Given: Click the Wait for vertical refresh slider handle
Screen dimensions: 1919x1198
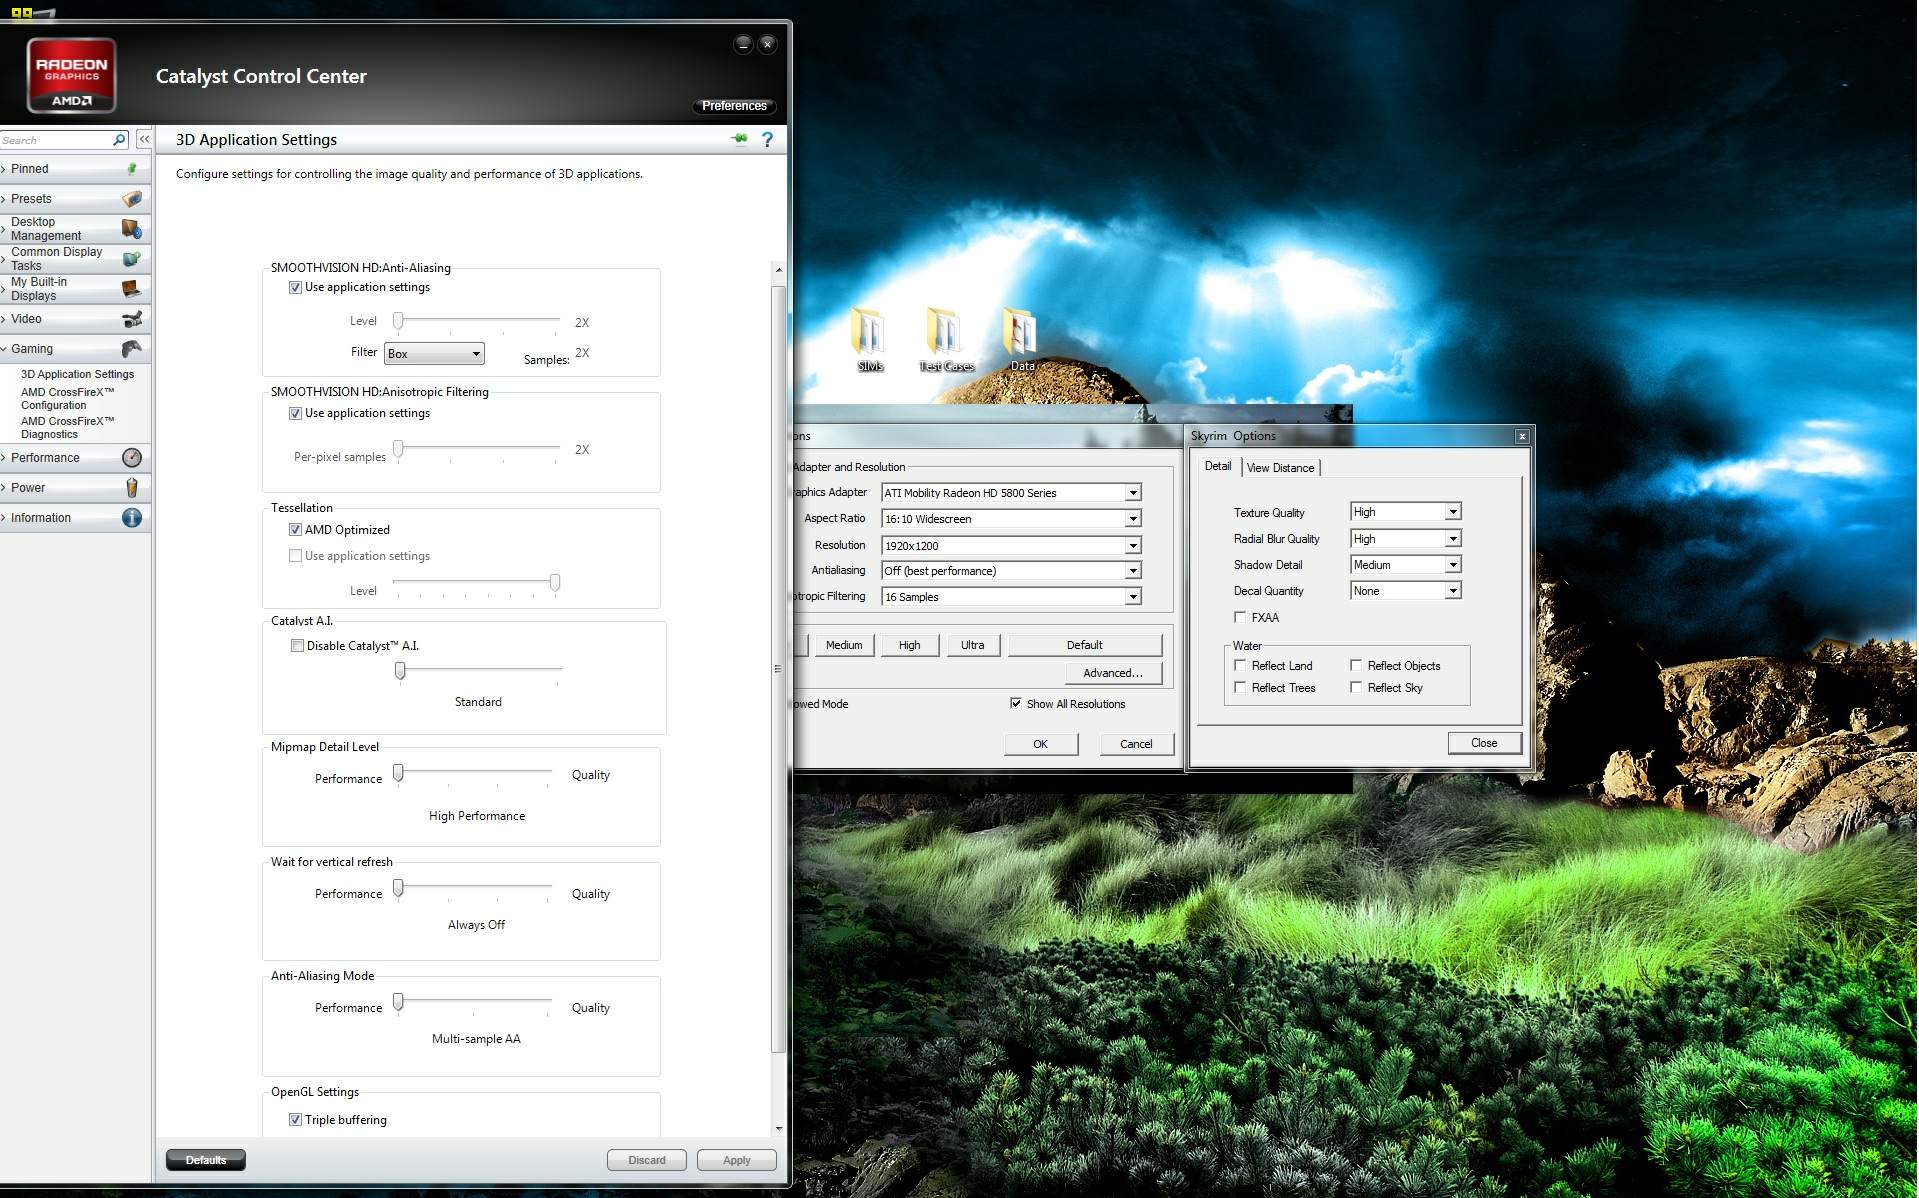Looking at the screenshot, I should click(x=398, y=888).
